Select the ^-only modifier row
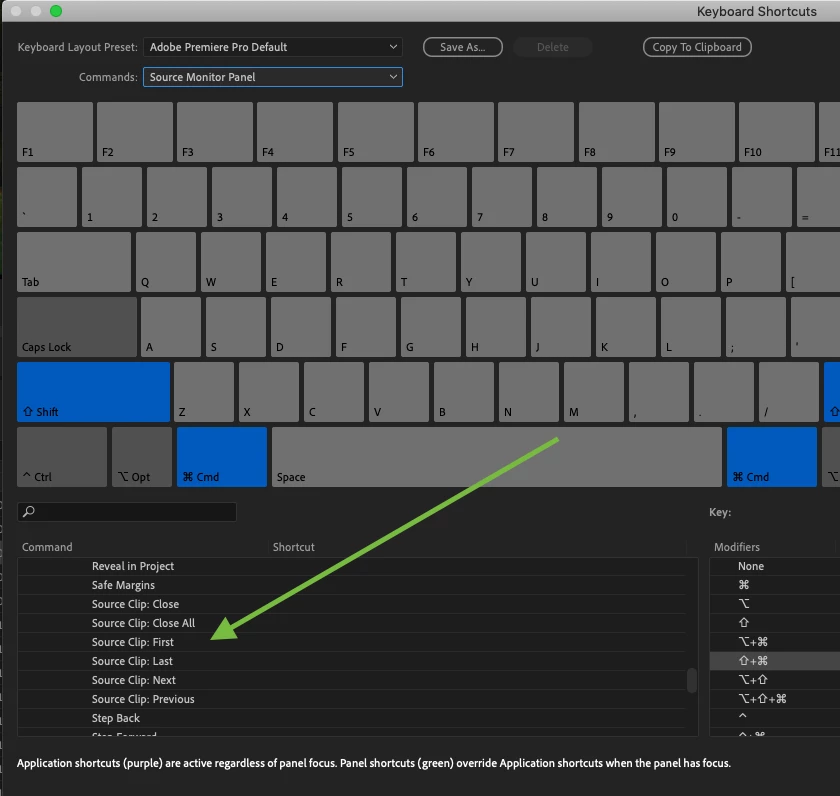 click(775, 718)
